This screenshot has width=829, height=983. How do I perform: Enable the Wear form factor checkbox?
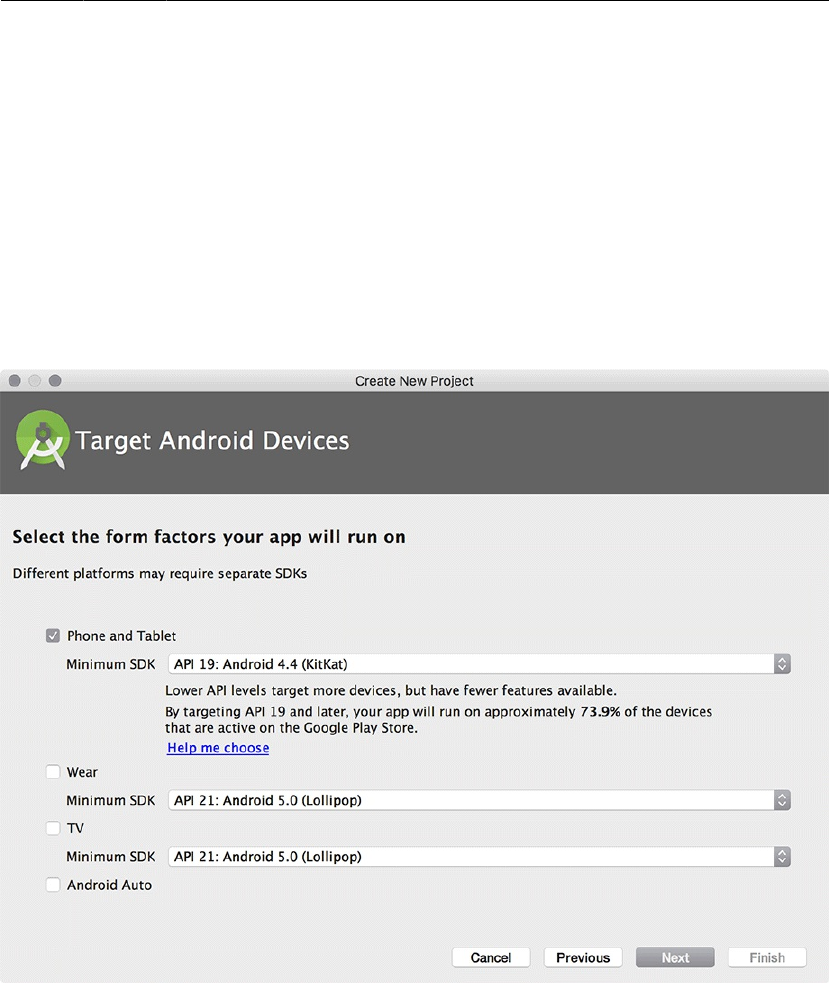tap(53, 772)
